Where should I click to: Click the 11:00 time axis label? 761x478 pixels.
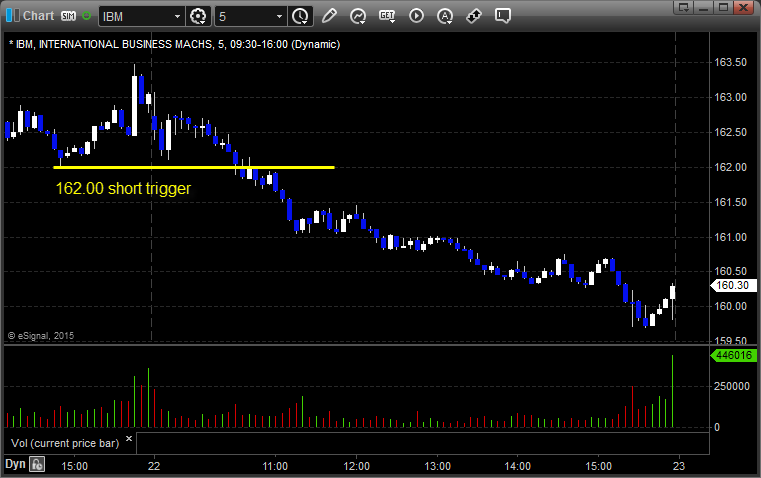point(275,466)
